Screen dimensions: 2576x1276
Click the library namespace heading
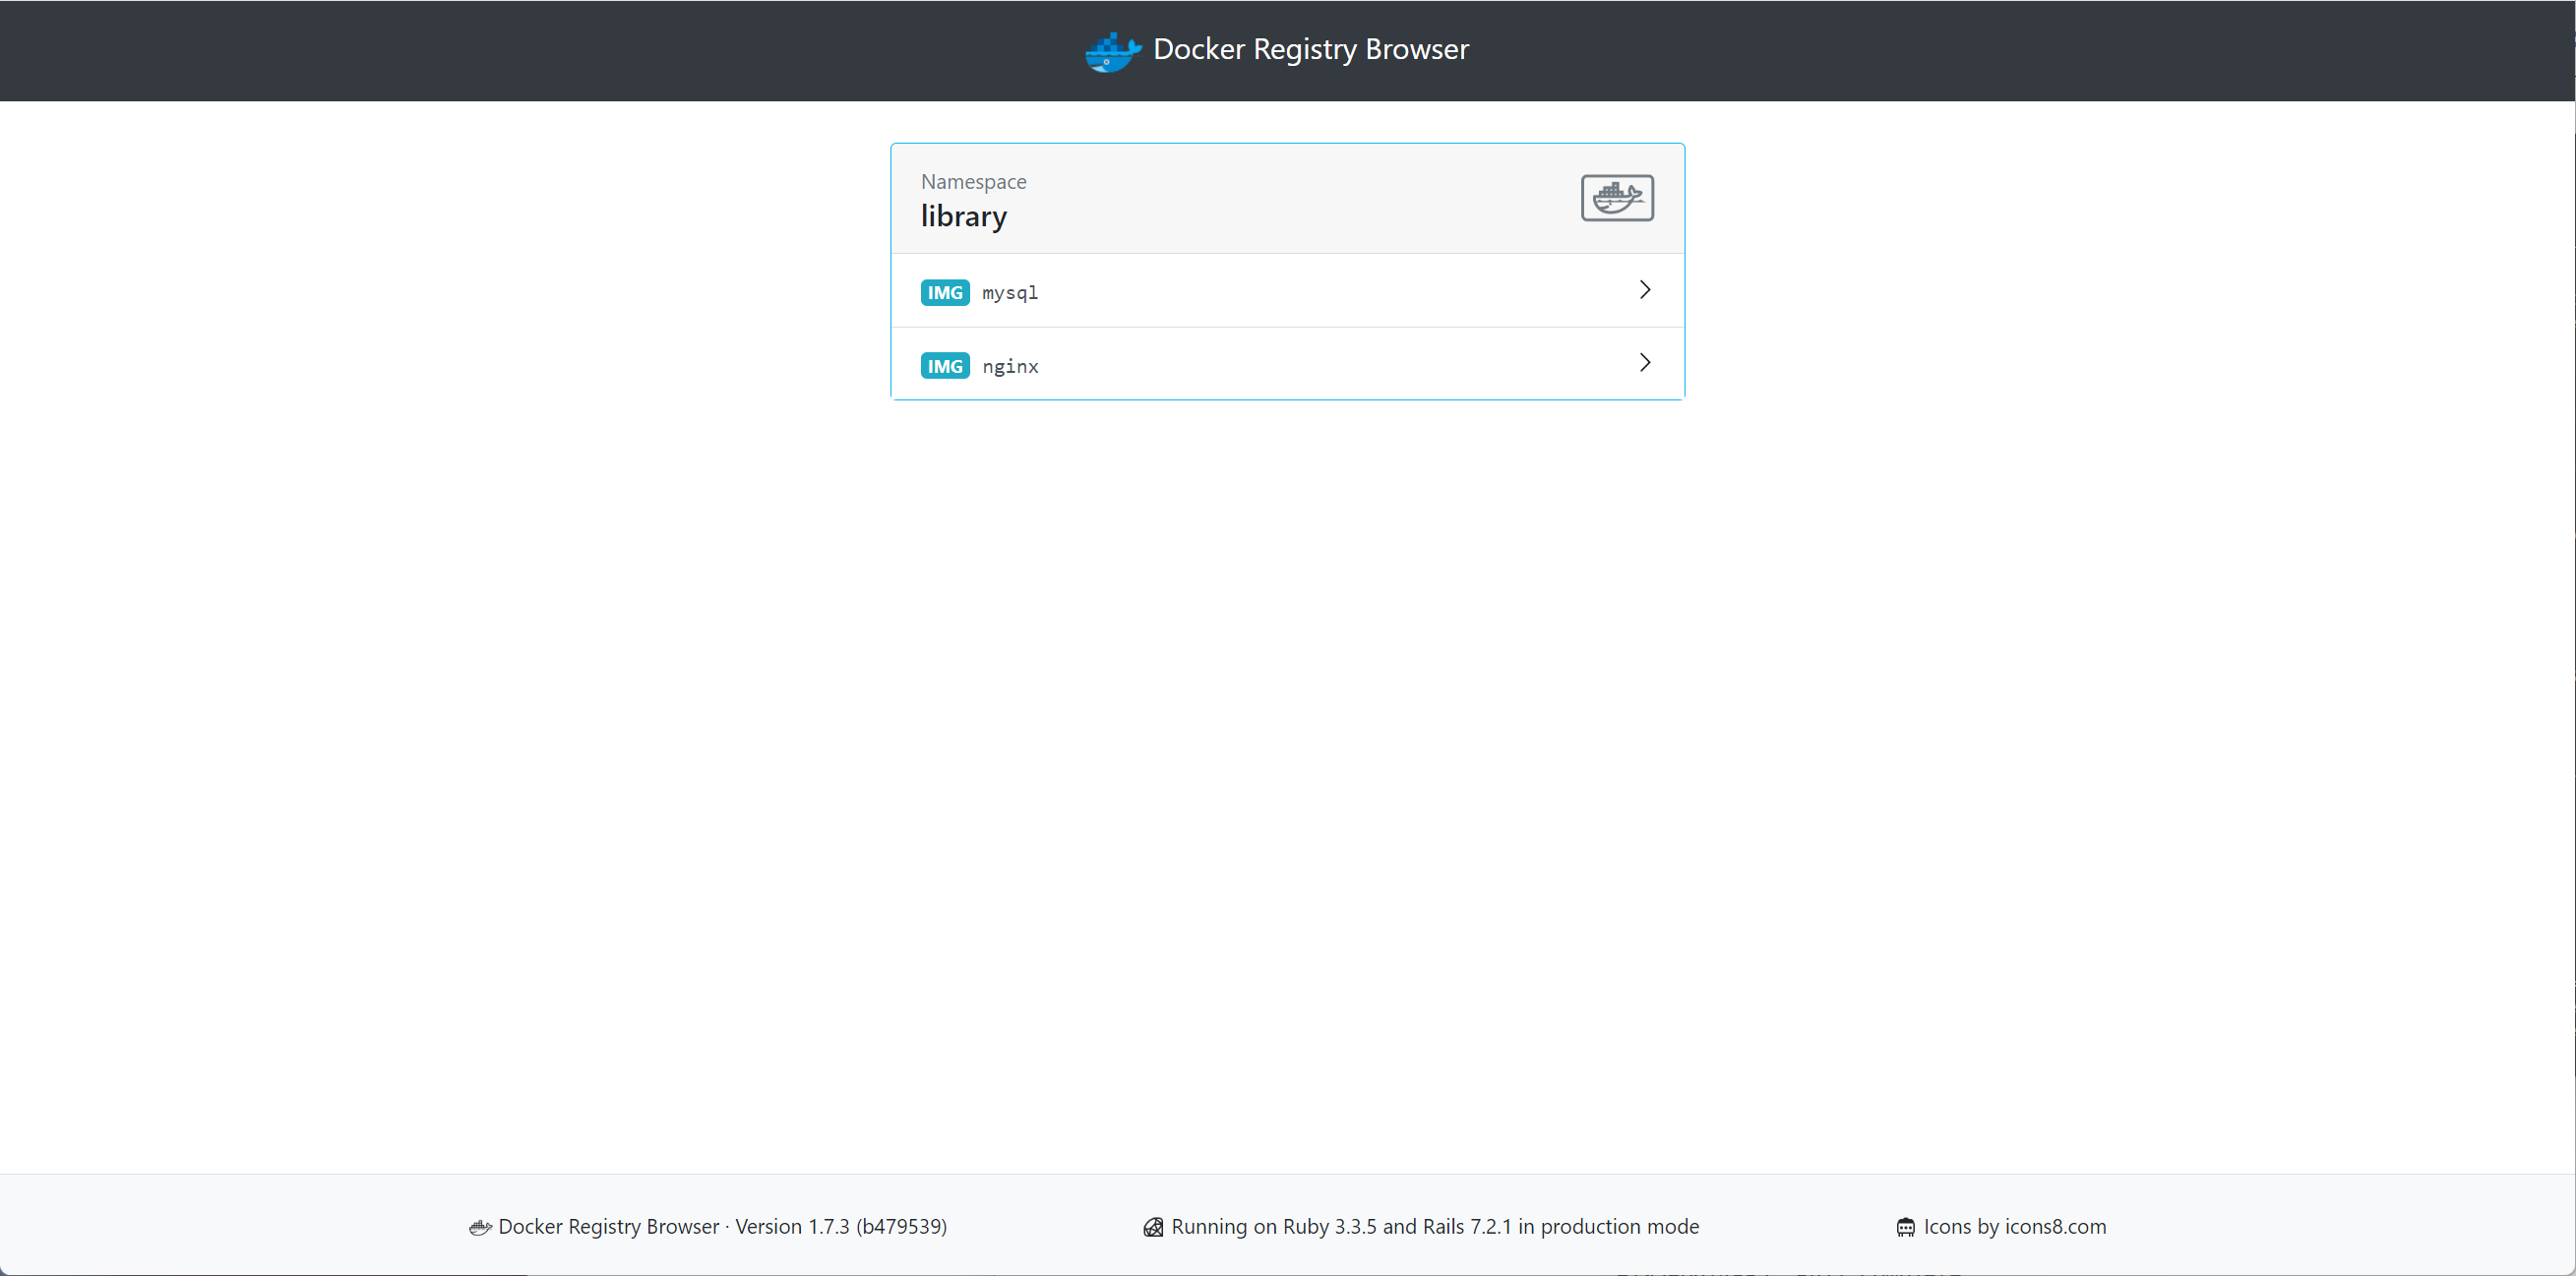963,216
